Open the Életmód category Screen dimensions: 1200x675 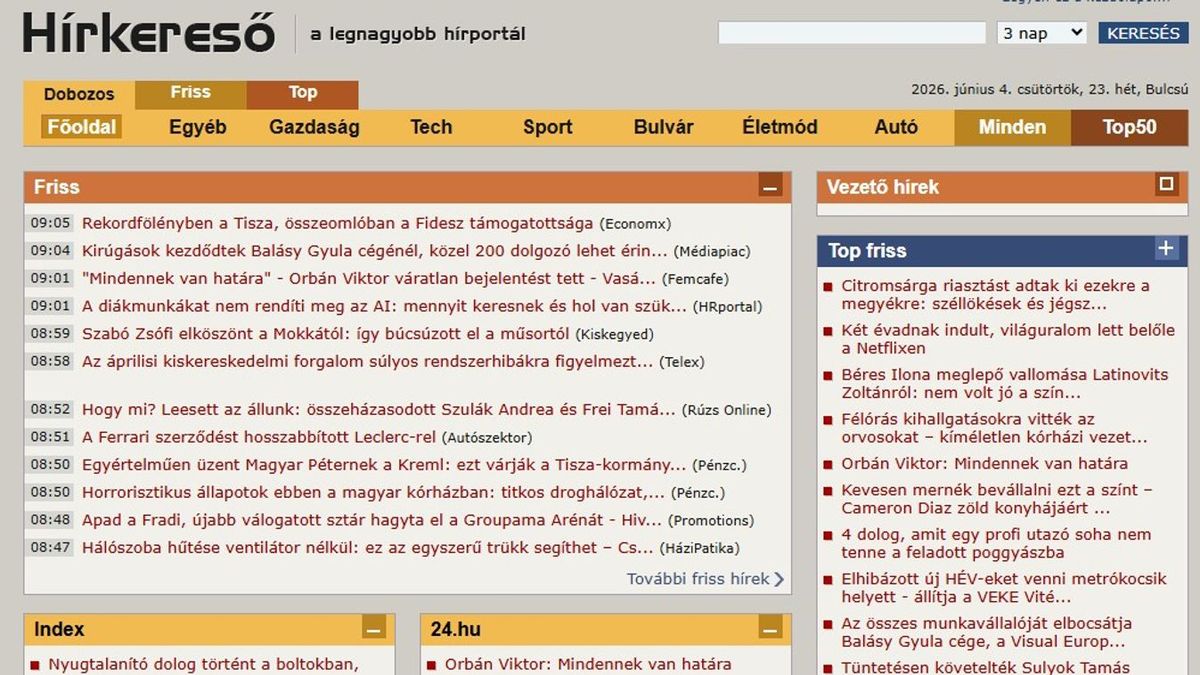coord(780,127)
